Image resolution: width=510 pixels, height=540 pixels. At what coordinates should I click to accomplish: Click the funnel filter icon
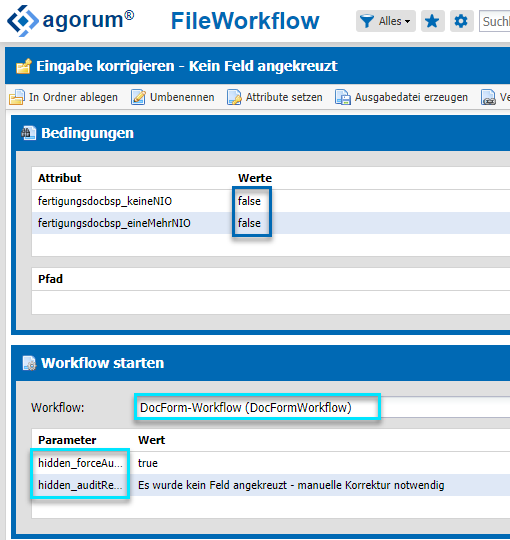pos(367,21)
